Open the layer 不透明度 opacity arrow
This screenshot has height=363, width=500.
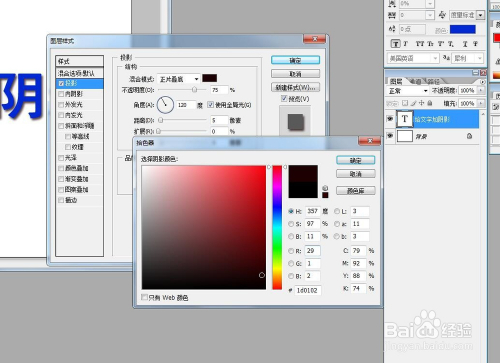coord(480,90)
